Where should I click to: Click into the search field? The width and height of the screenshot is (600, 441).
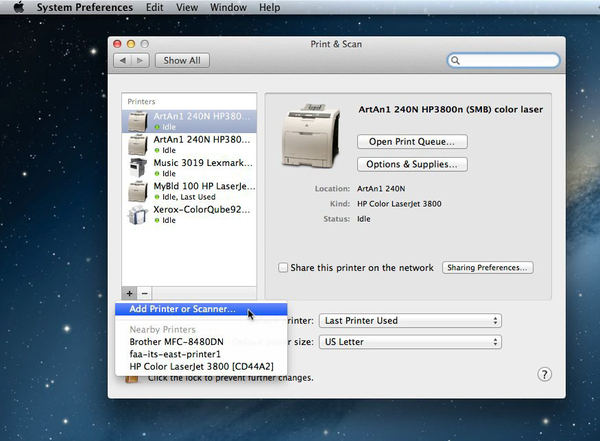(503, 60)
